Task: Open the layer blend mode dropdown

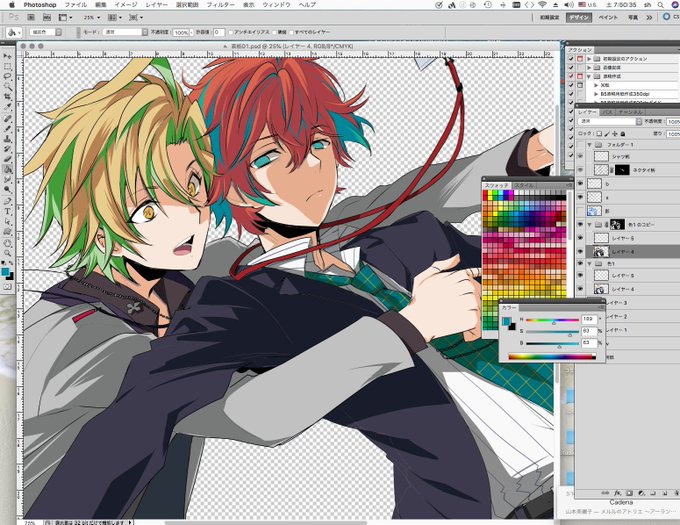Action: pyautogui.click(x=610, y=122)
